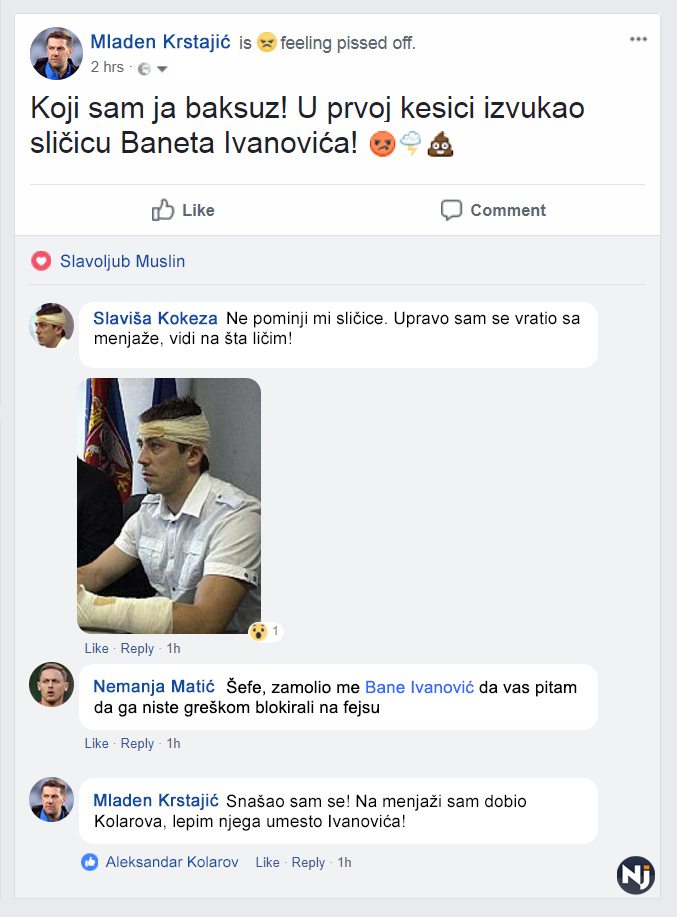Reply to Mladen Krstajić's last comment
Screen dimensions: 677x917
point(308,862)
